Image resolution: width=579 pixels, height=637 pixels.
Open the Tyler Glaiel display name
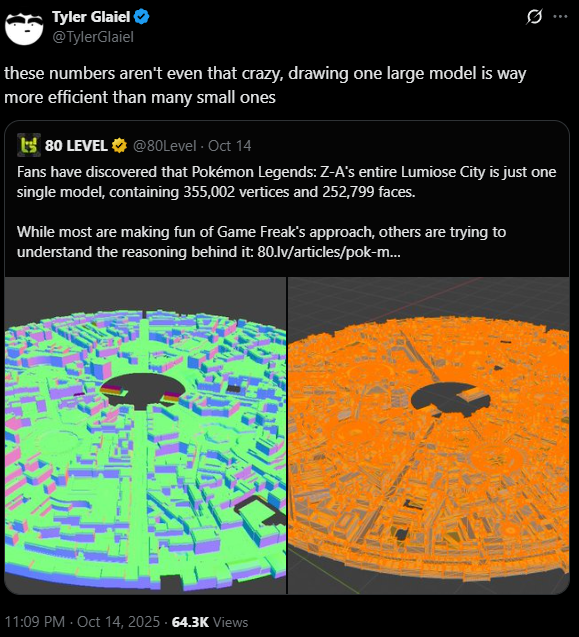(x=91, y=17)
